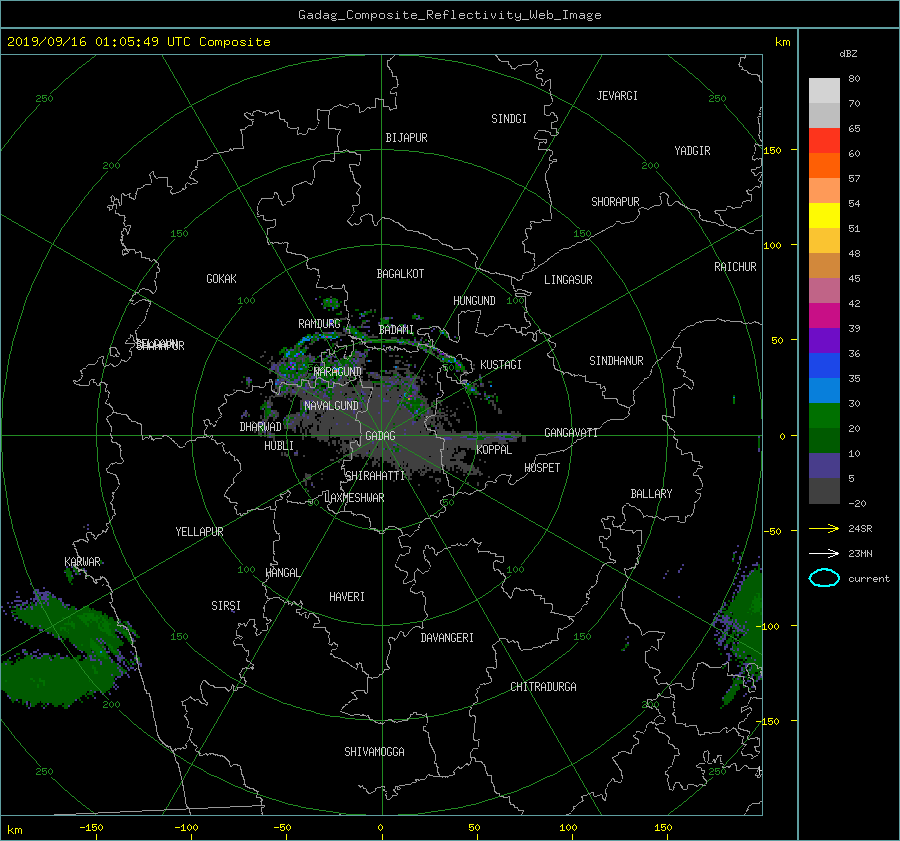The height and width of the screenshot is (841, 900).
Task: Click the HANGAL city label
Action: pos(282,573)
